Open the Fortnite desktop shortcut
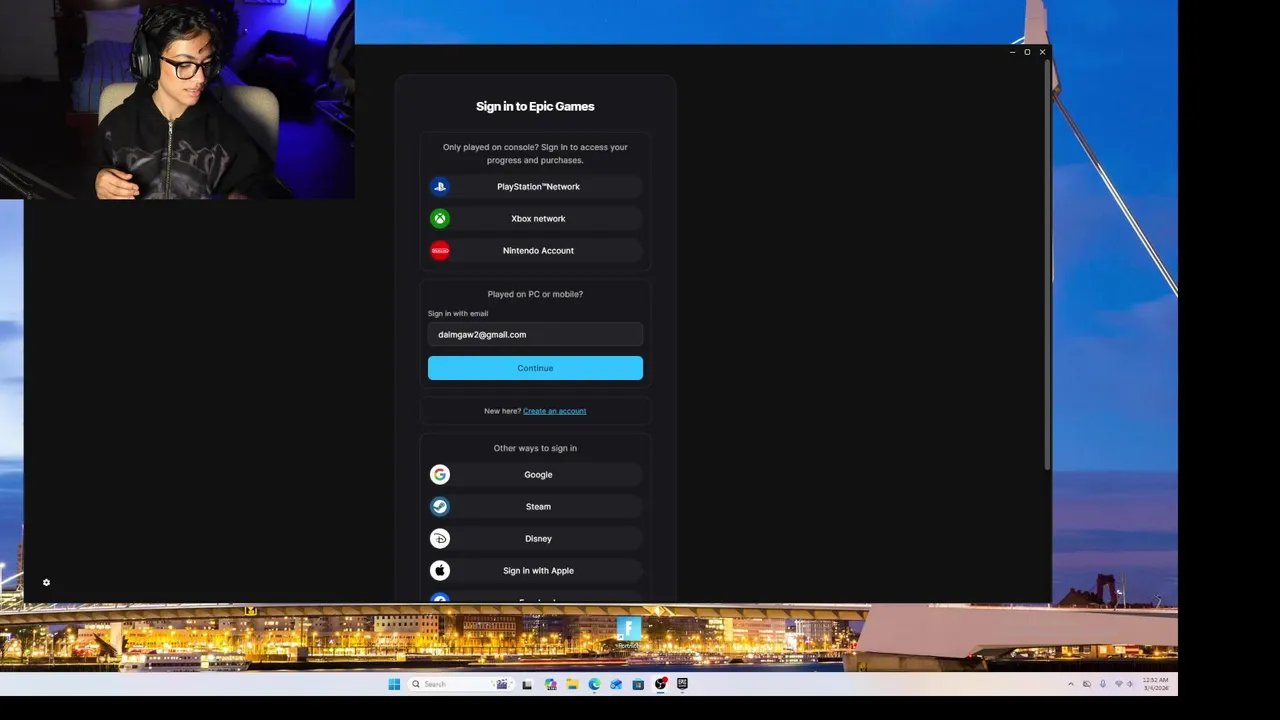This screenshot has width=1280, height=720. coord(628,633)
